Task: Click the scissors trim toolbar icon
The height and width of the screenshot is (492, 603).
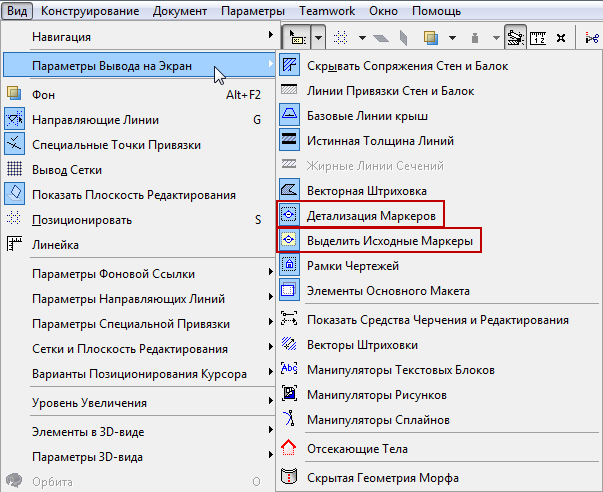Action: pyautogui.click(x=592, y=38)
